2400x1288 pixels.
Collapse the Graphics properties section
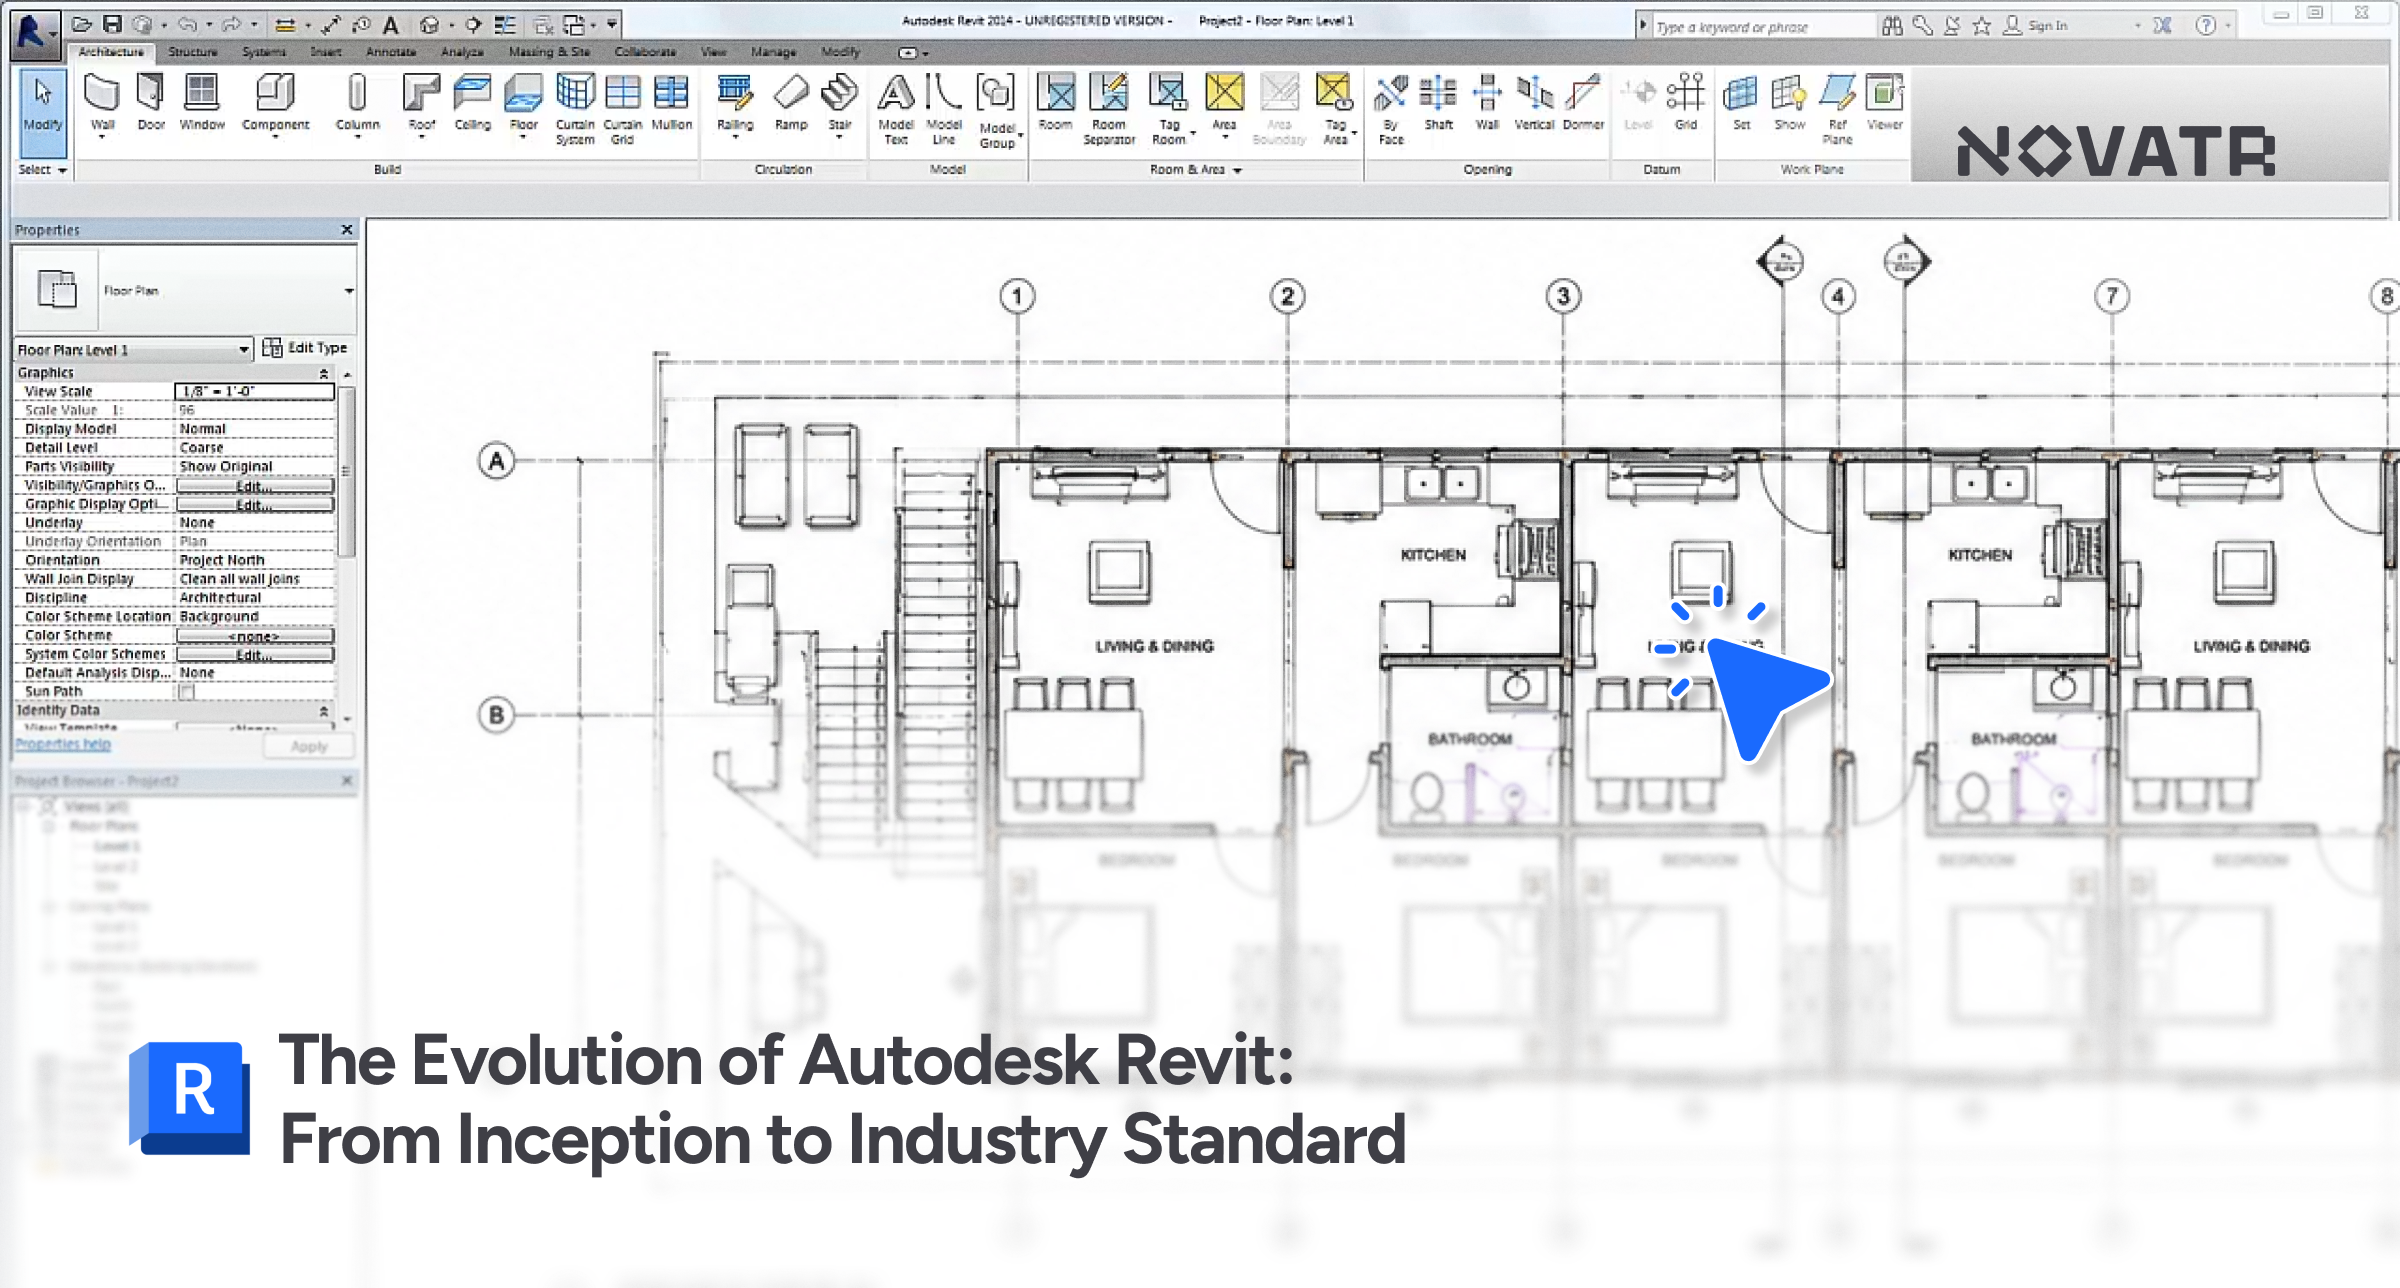(x=323, y=373)
